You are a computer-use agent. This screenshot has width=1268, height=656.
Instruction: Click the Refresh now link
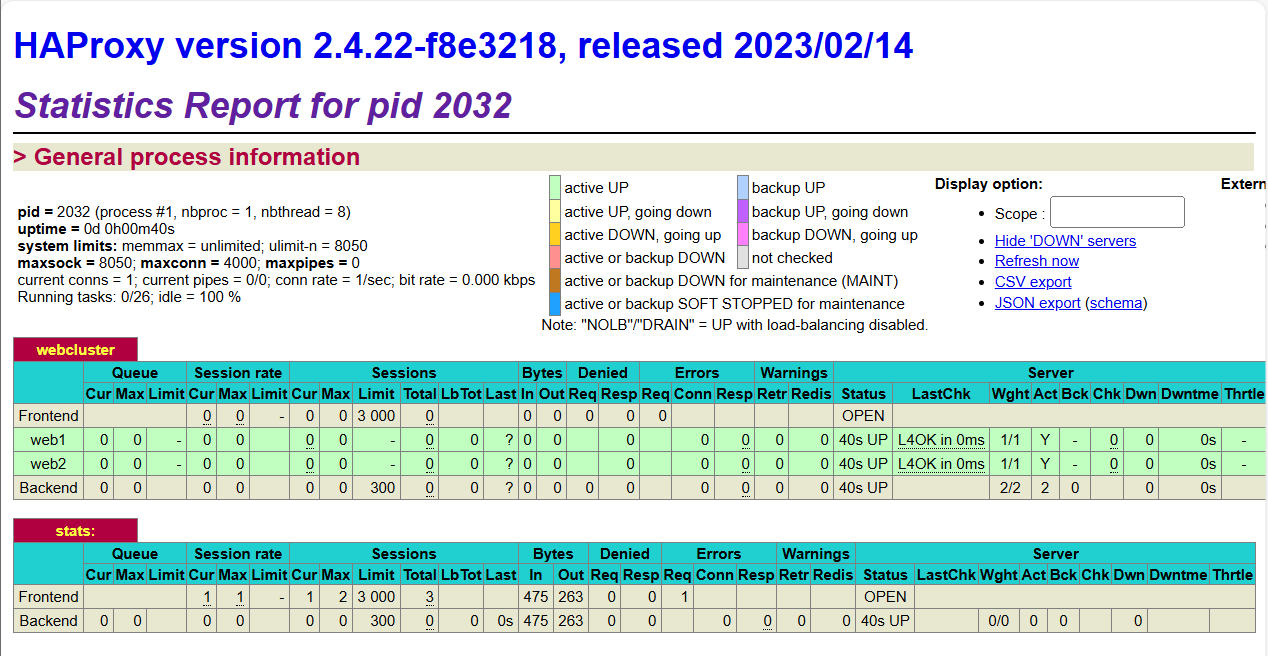(1037, 261)
